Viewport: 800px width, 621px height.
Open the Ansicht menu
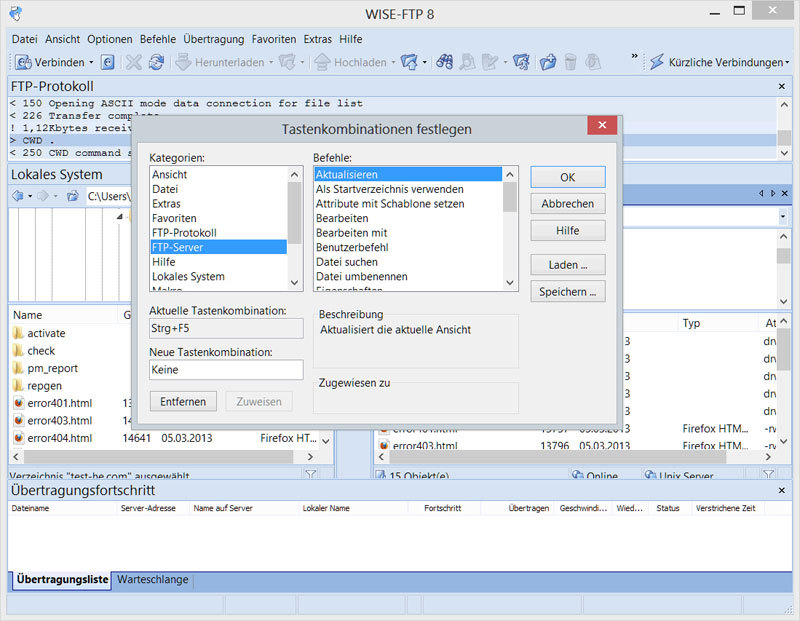coord(62,39)
